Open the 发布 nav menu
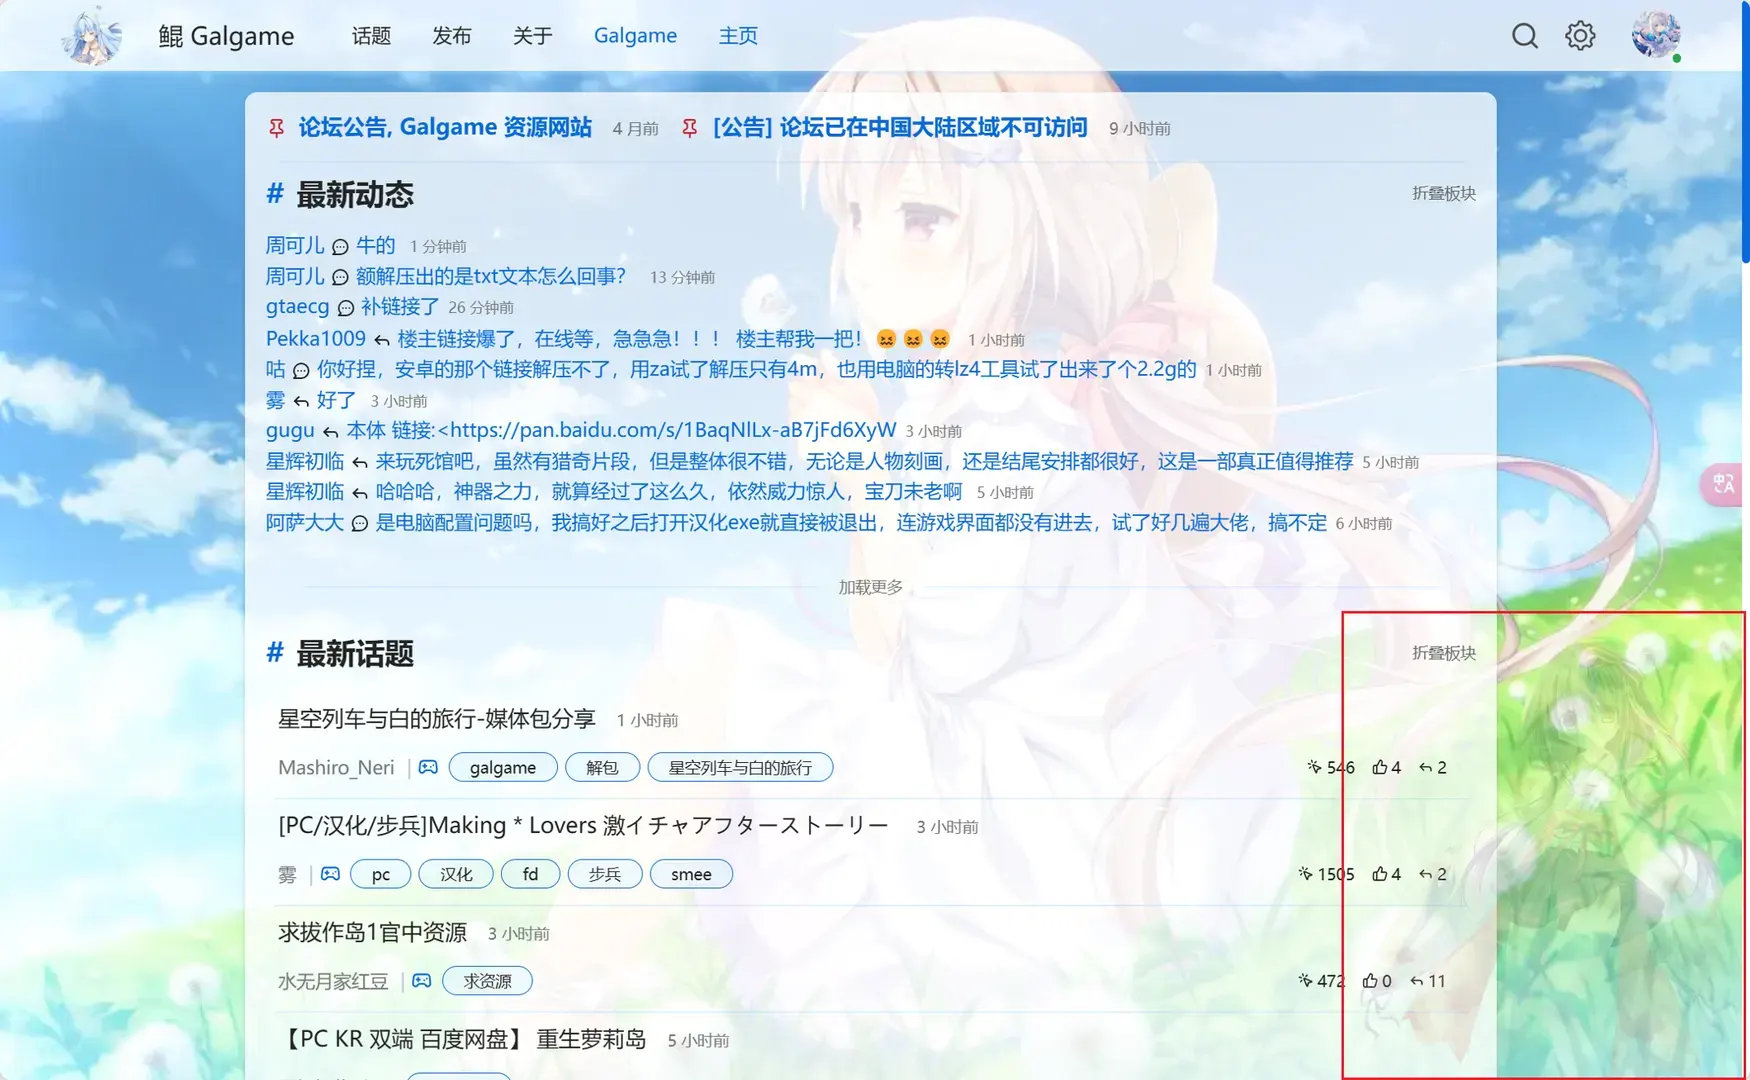The height and width of the screenshot is (1080, 1750). coord(451,36)
